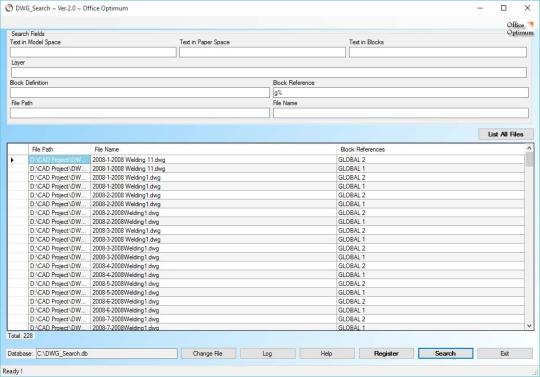Click the Total: 228 count label
Viewport: 540px width, 377px height.
point(20,335)
